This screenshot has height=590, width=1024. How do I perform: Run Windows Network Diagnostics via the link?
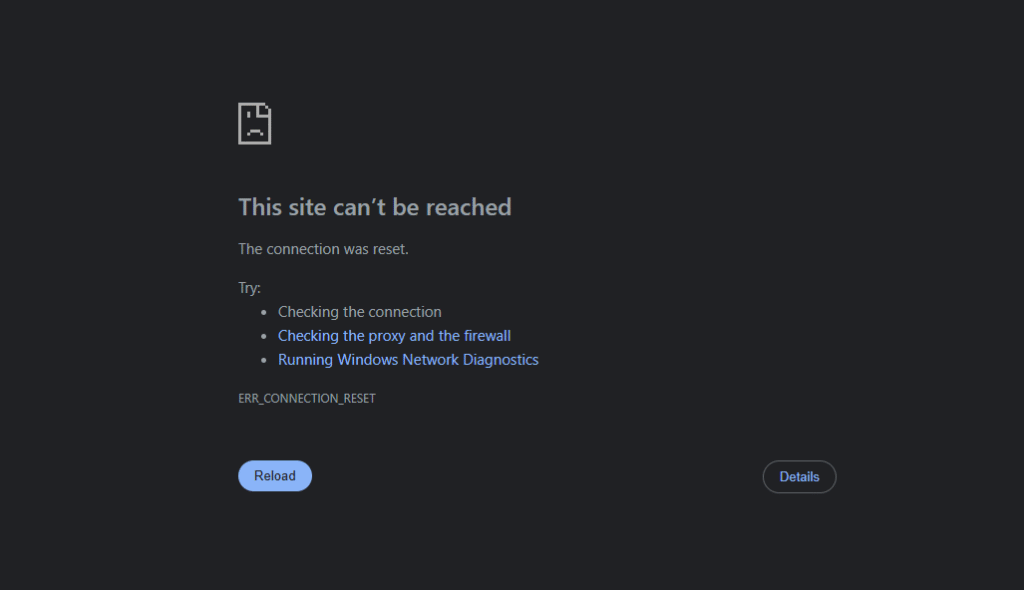(x=408, y=360)
